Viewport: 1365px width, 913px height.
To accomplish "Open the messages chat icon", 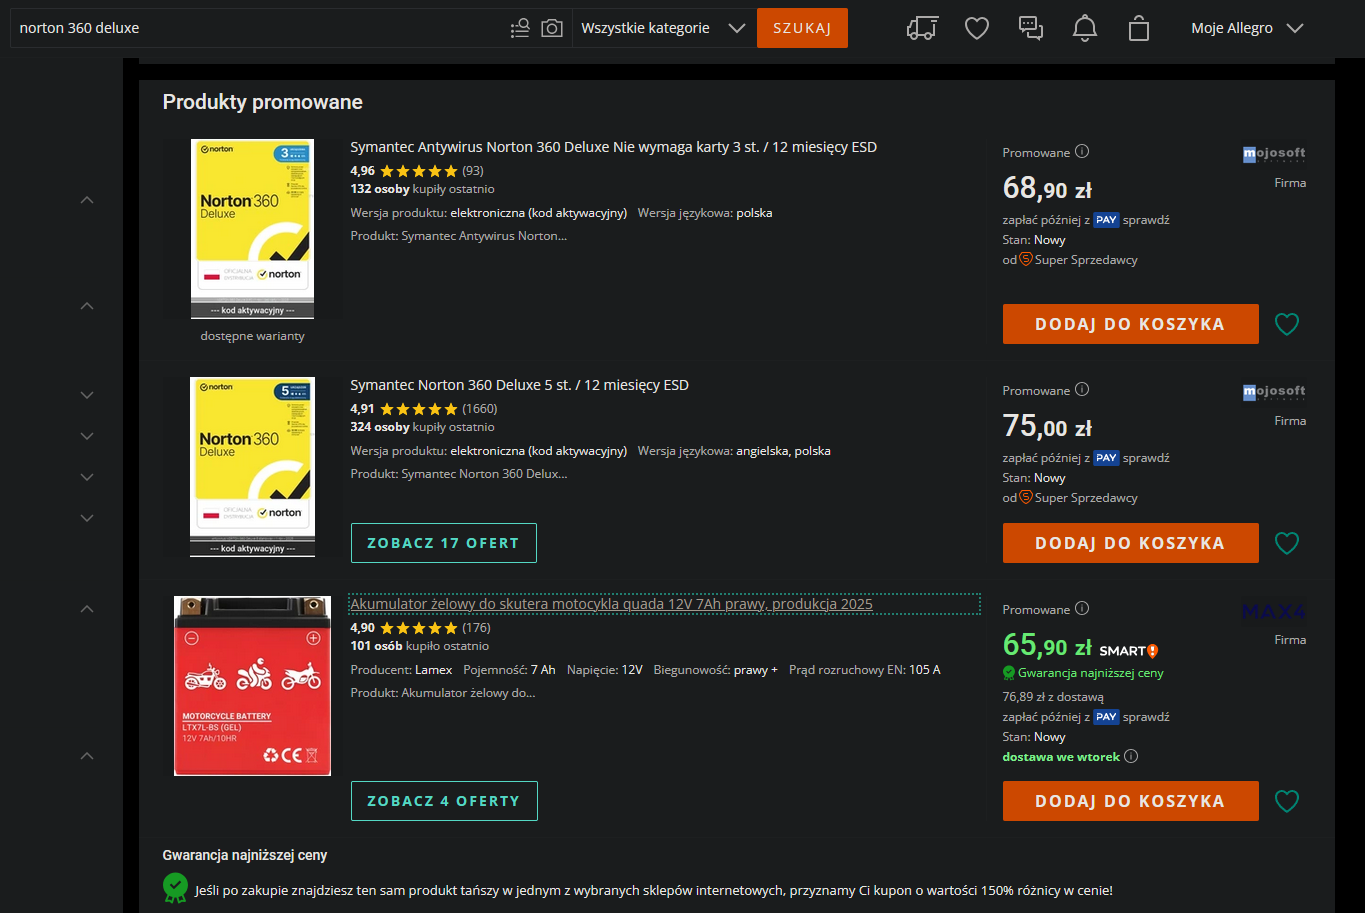I will (x=1031, y=28).
